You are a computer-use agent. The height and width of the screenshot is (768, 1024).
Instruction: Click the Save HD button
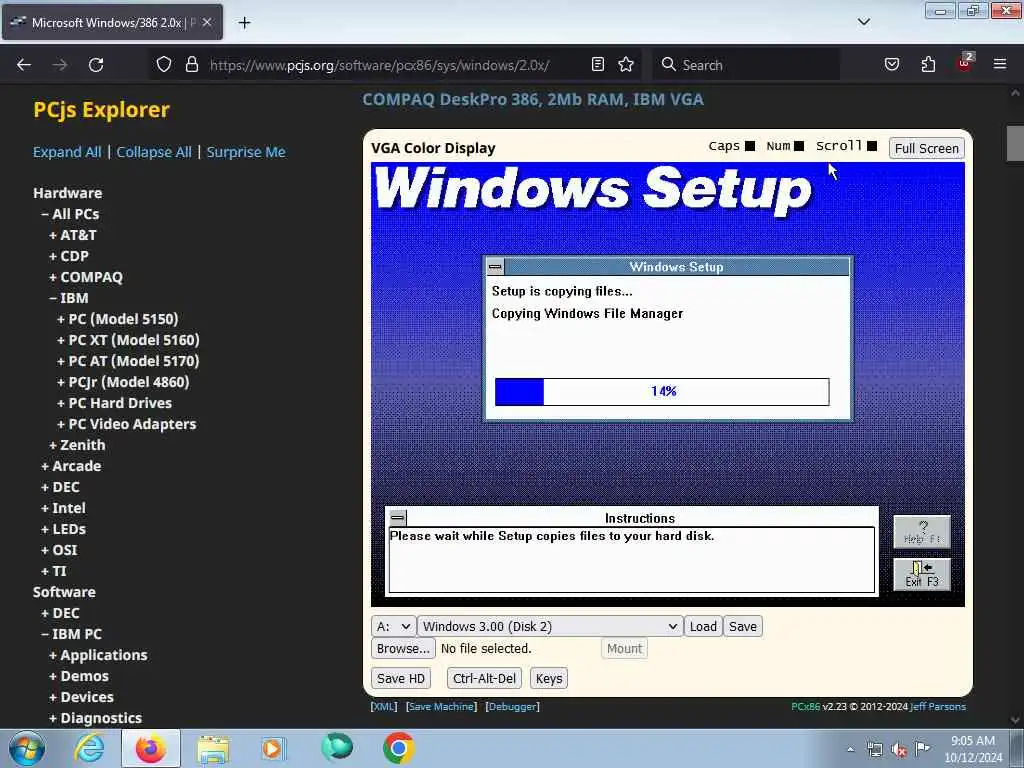coord(400,679)
